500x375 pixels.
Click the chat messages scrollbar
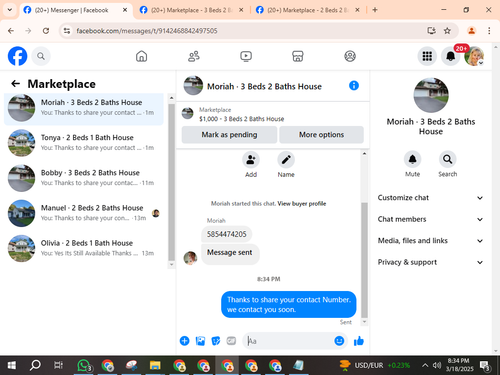(364, 259)
